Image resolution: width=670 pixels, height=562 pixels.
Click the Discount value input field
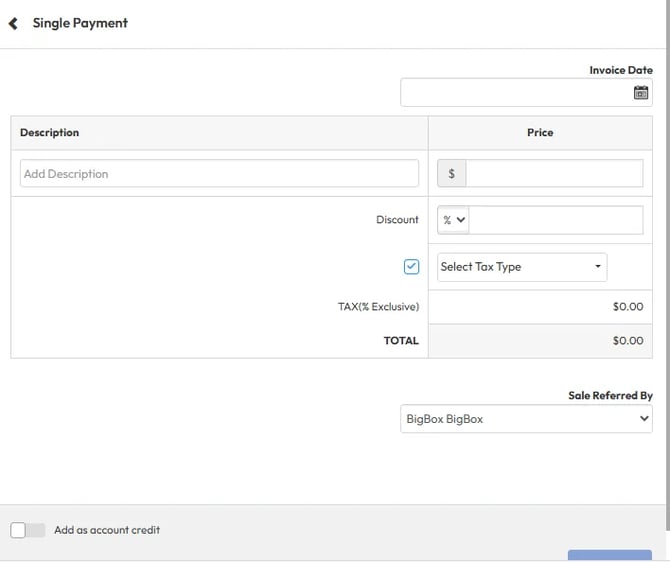point(556,220)
